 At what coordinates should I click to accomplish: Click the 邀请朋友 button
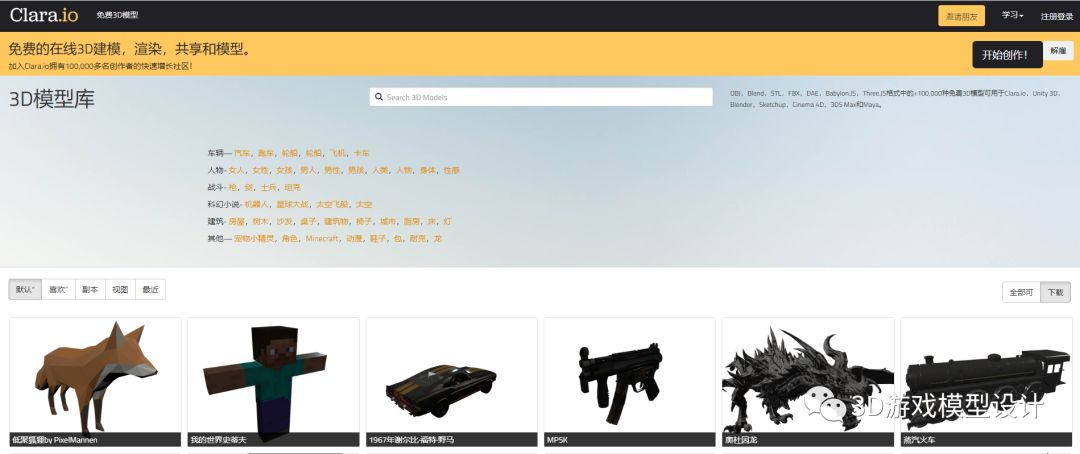tap(962, 16)
